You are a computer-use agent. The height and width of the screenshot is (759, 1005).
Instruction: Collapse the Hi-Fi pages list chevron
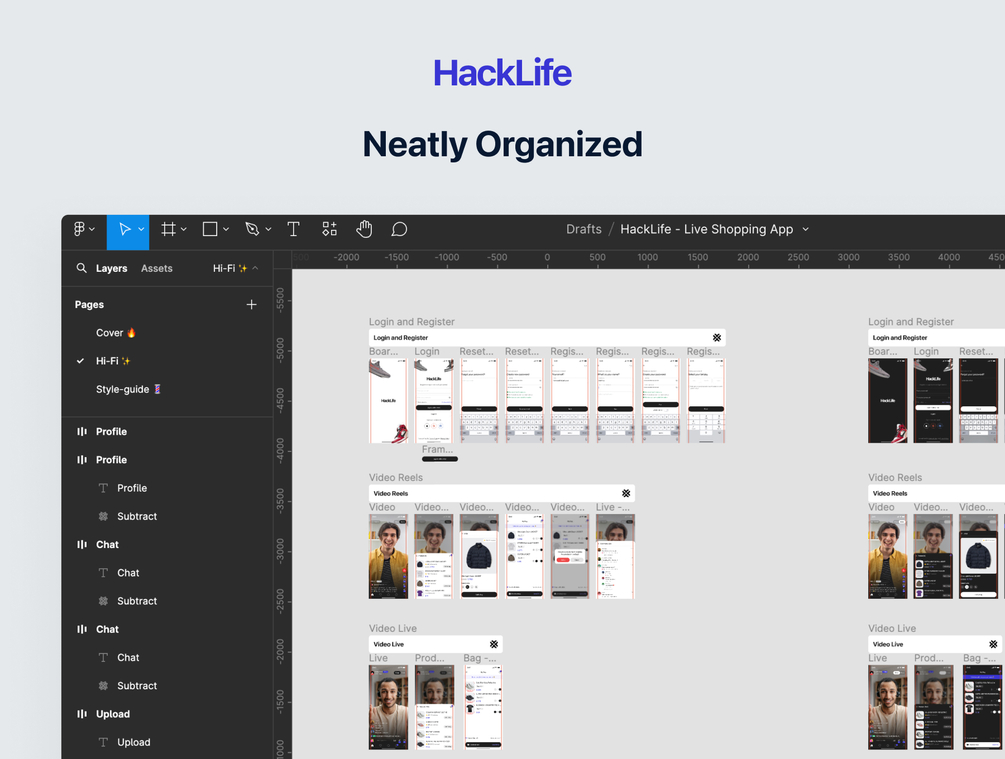point(255,268)
